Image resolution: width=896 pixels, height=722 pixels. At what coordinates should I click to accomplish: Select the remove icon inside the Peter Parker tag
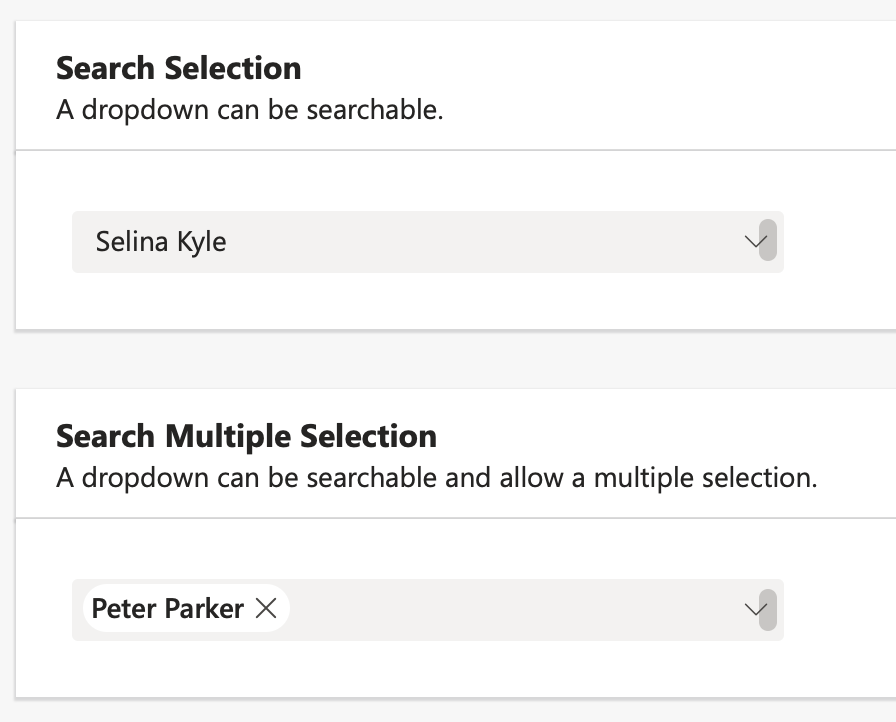(266, 608)
